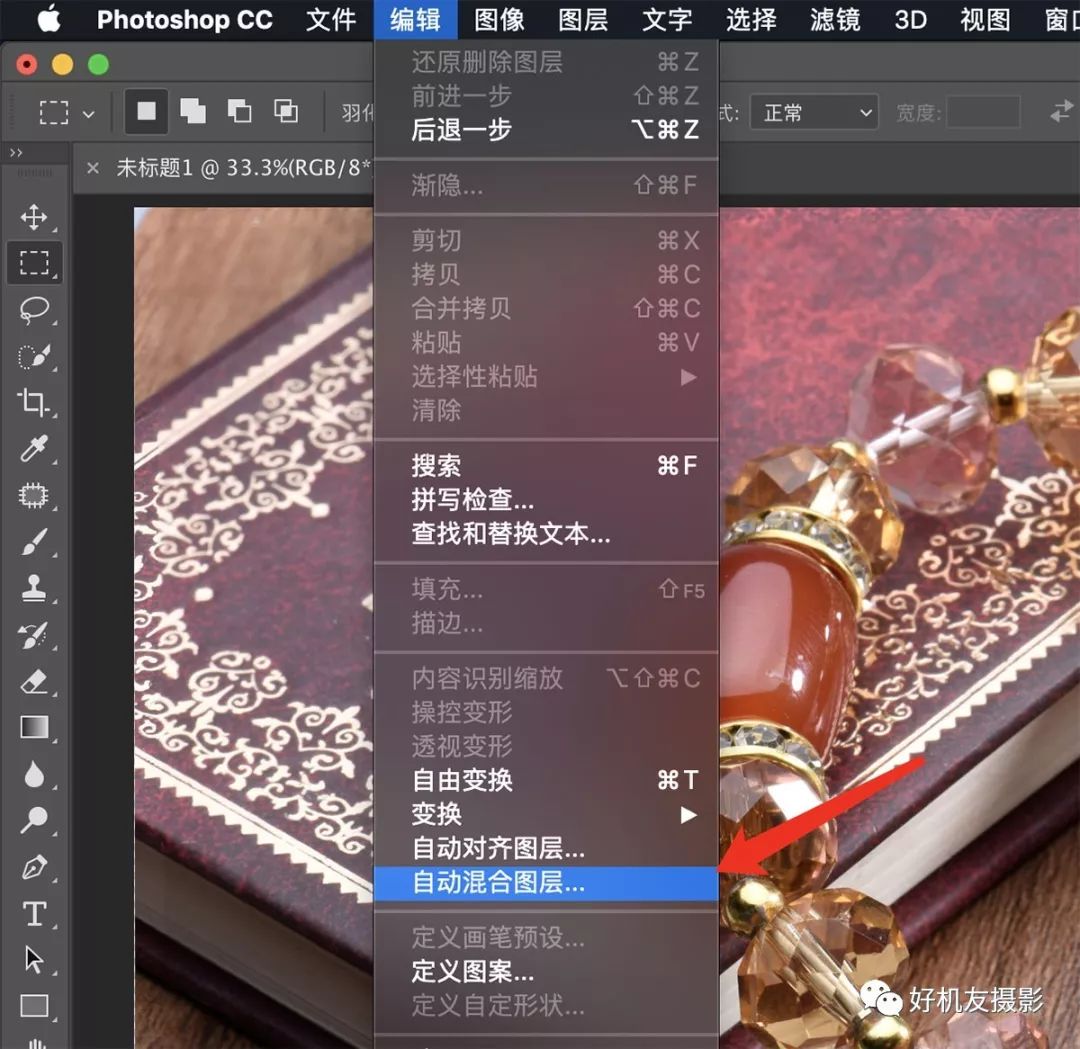Close the 未标题1 document tab
This screenshot has height=1049, width=1080.
tap(93, 168)
